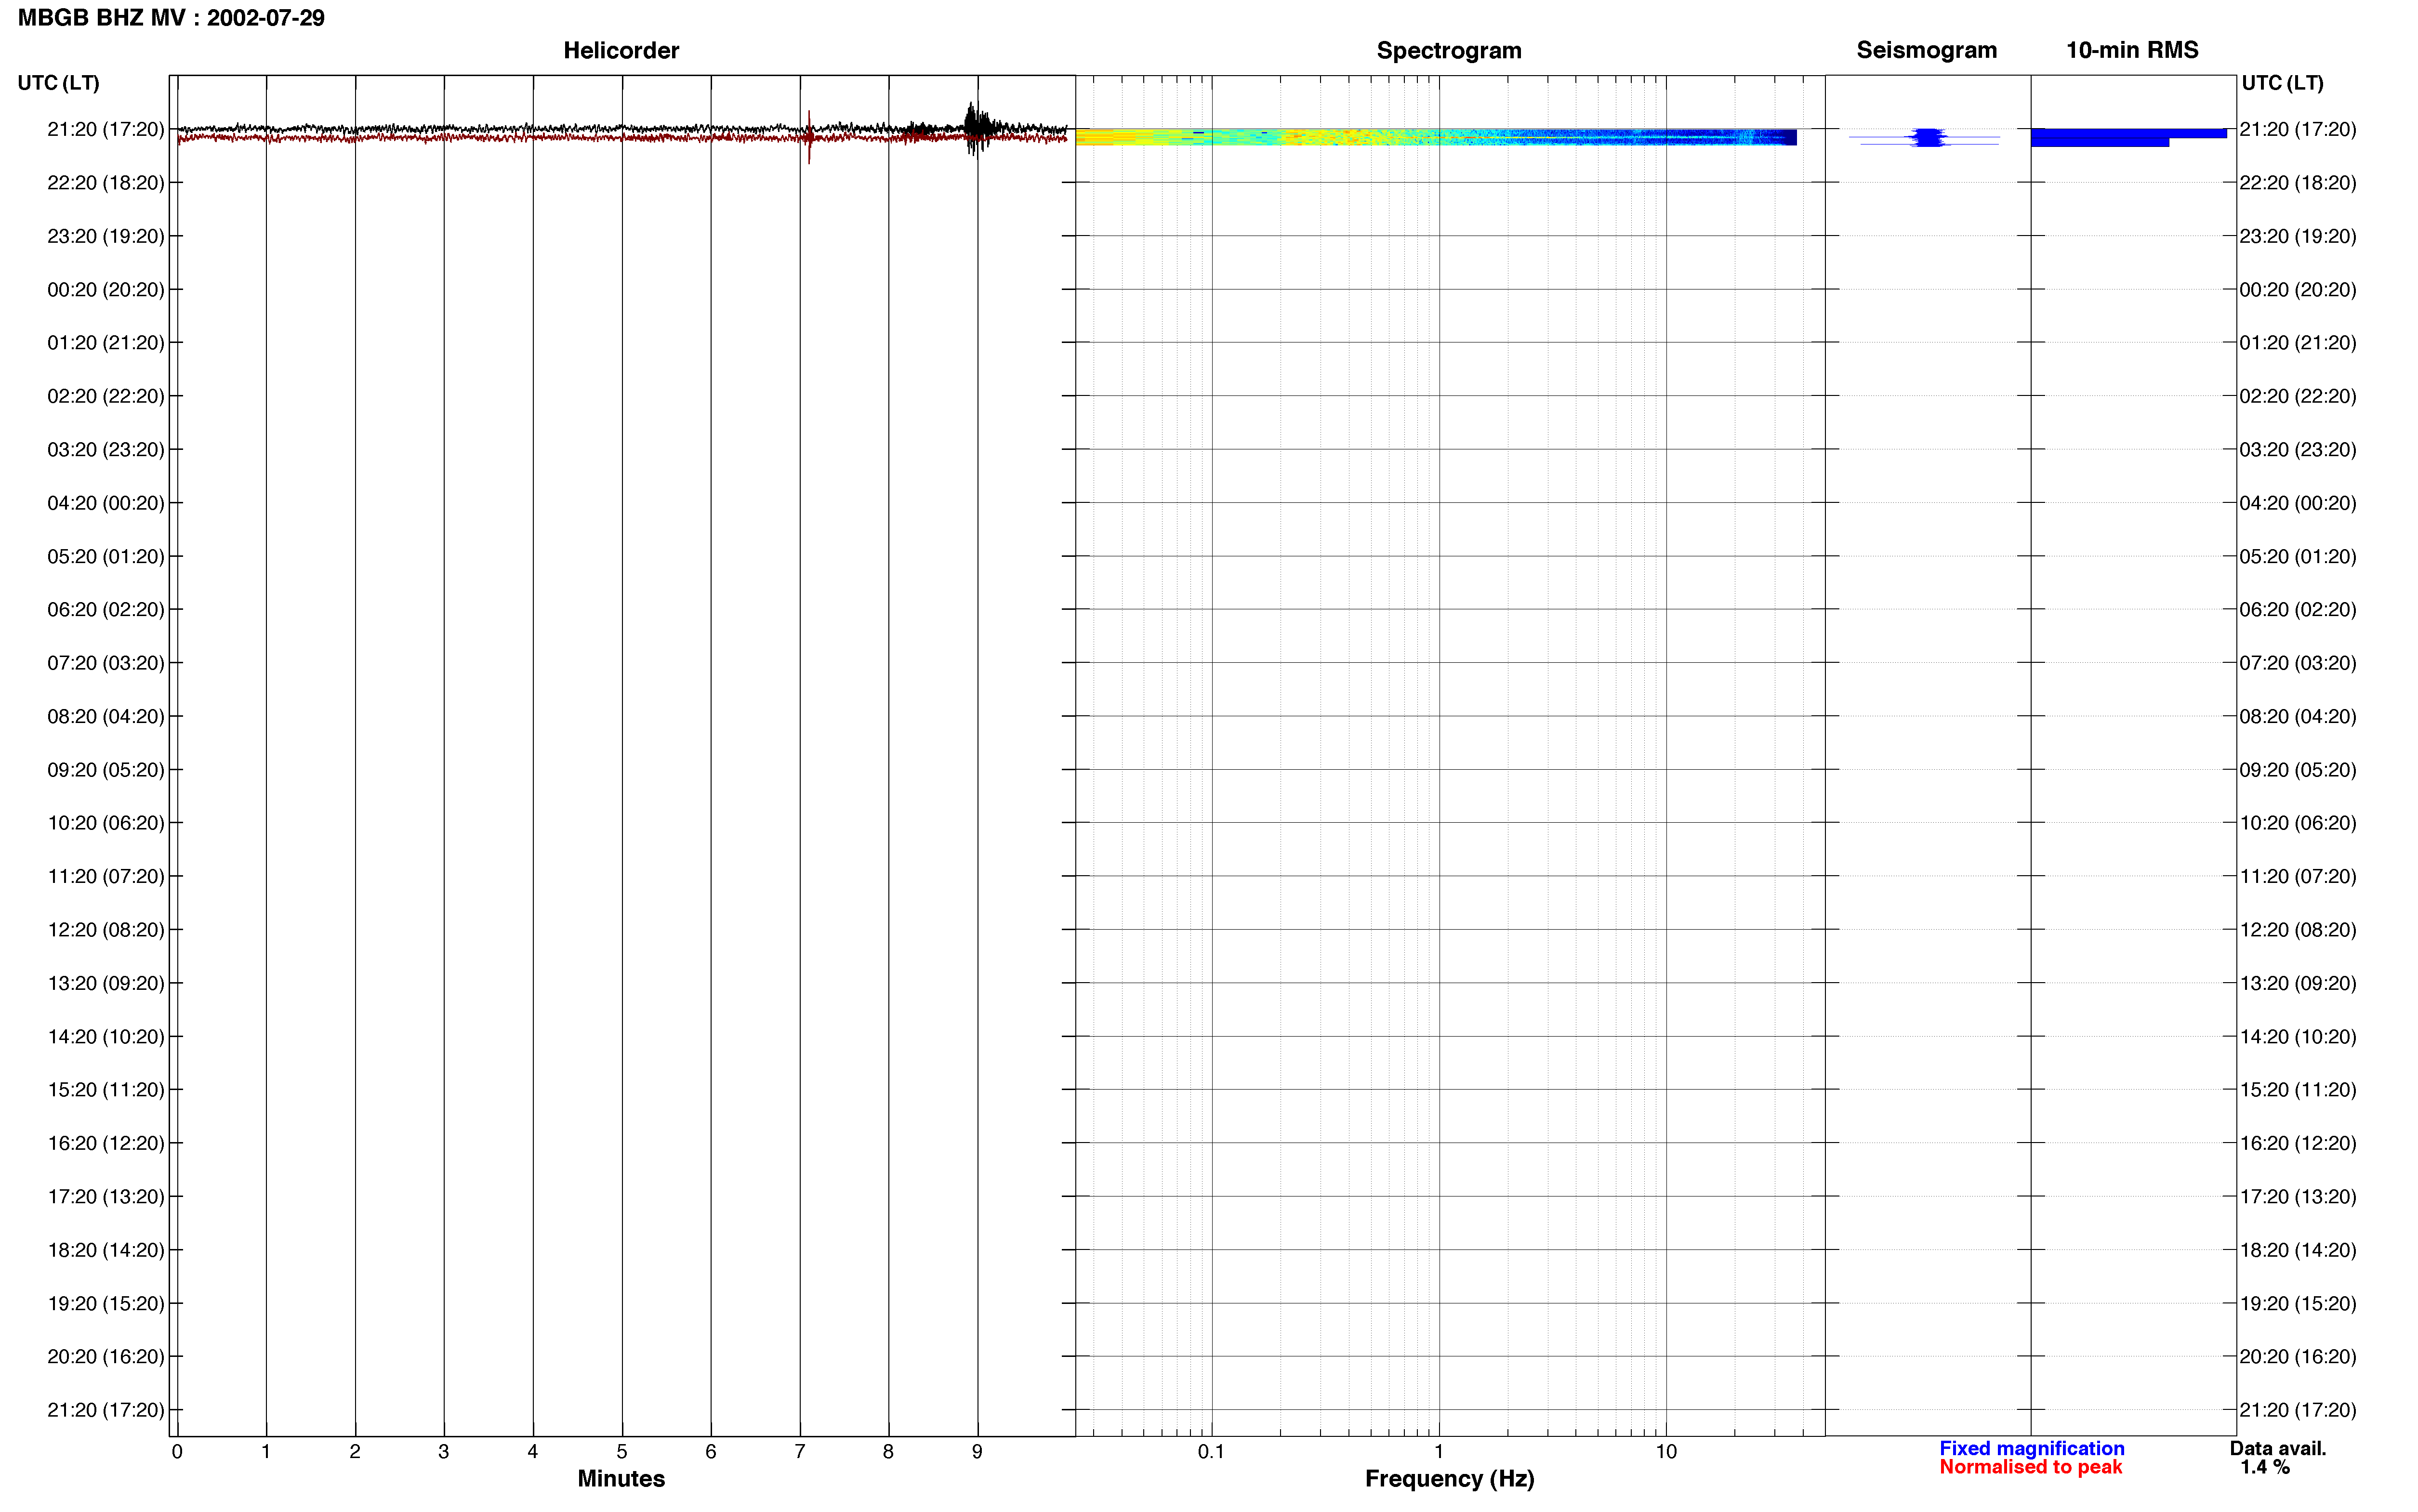
Task: Click the UTC (LT) label beside the Helicorder
Action: click(x=59, y=83)
